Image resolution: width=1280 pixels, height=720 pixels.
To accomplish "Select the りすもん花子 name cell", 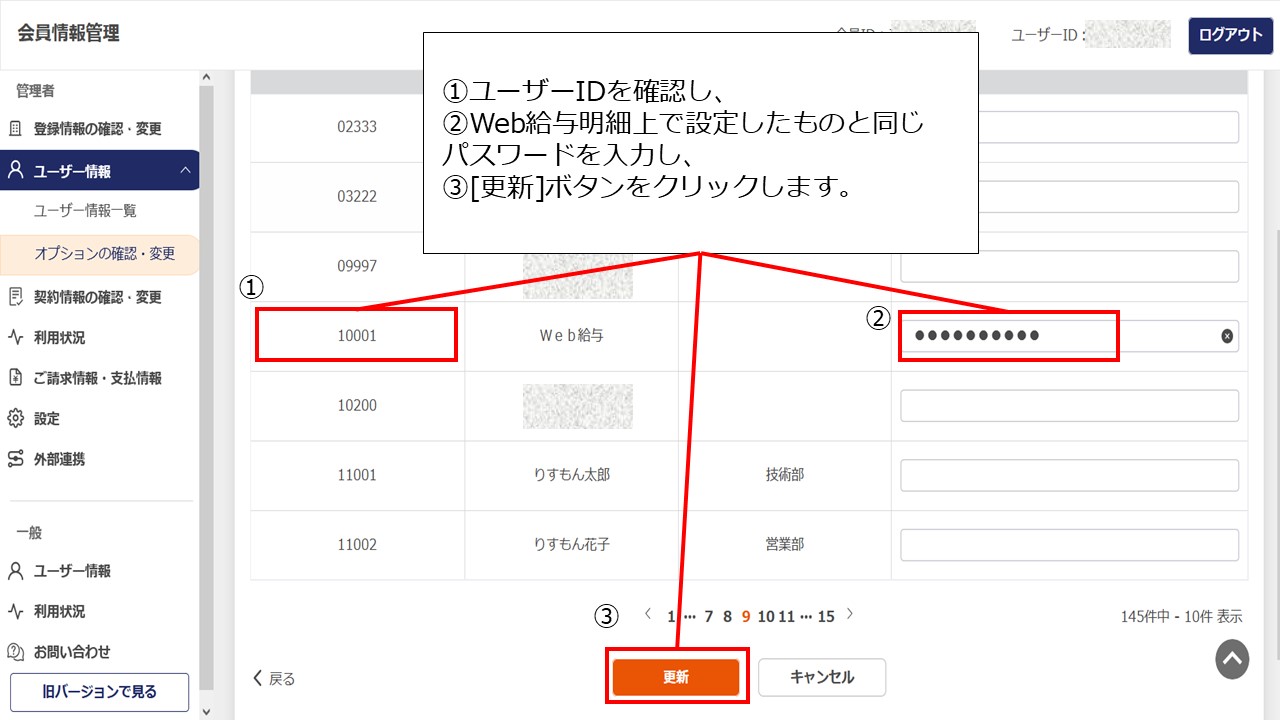I will (x=571, y=545).
